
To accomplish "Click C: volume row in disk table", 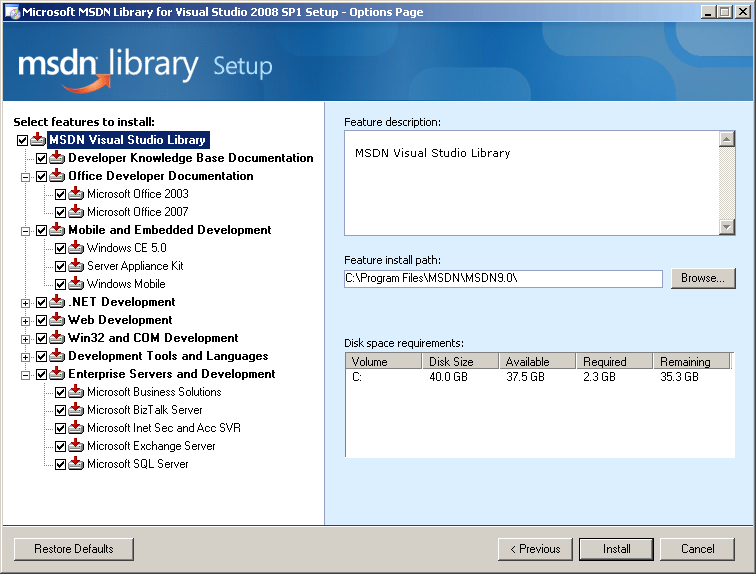I will (x=539, y=377).
